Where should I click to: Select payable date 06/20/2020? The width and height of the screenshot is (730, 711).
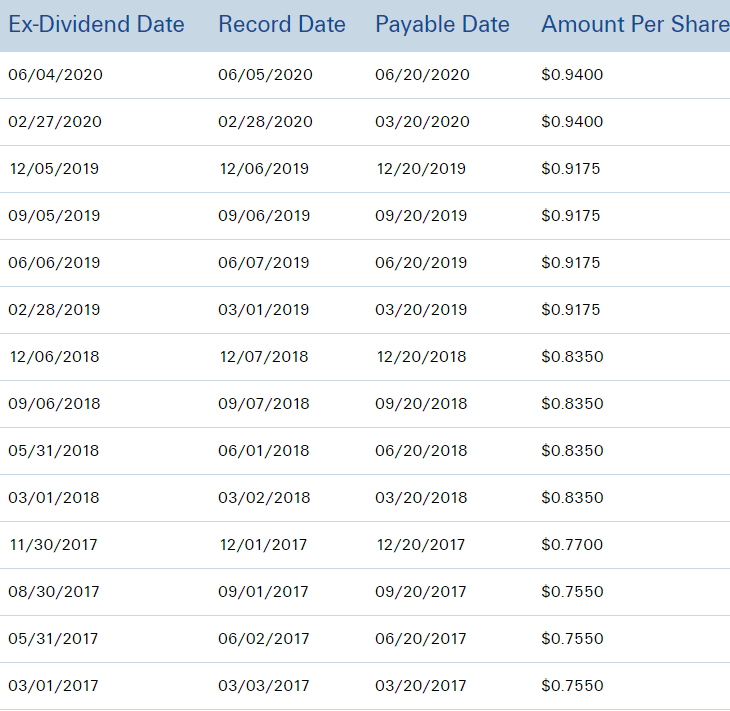pos(422,75)
